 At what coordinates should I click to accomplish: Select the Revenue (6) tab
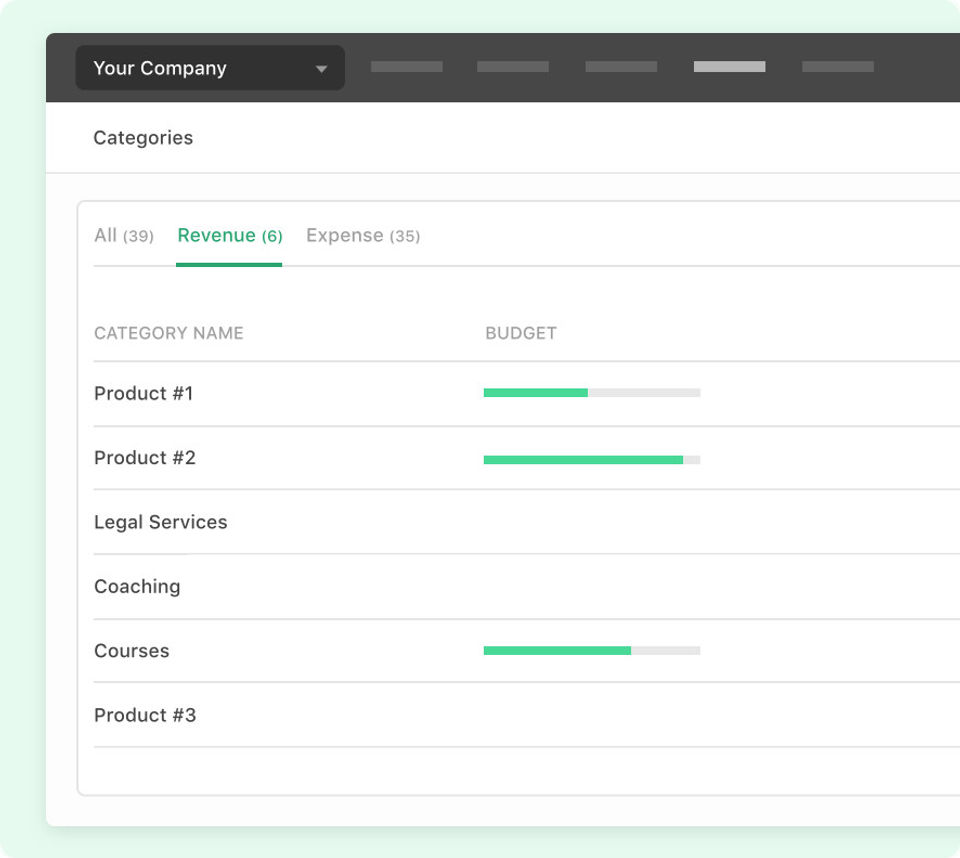coord(229,236)
